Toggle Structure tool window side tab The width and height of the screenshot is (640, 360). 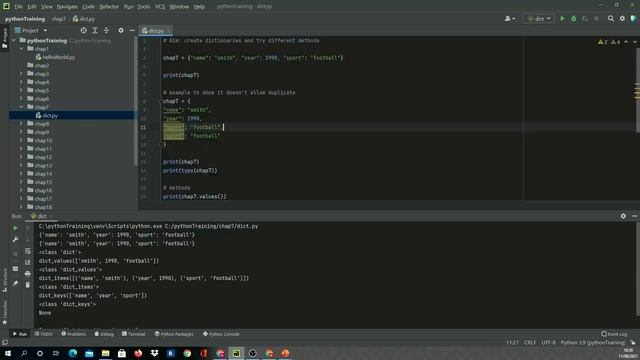(x=4, y=280)
